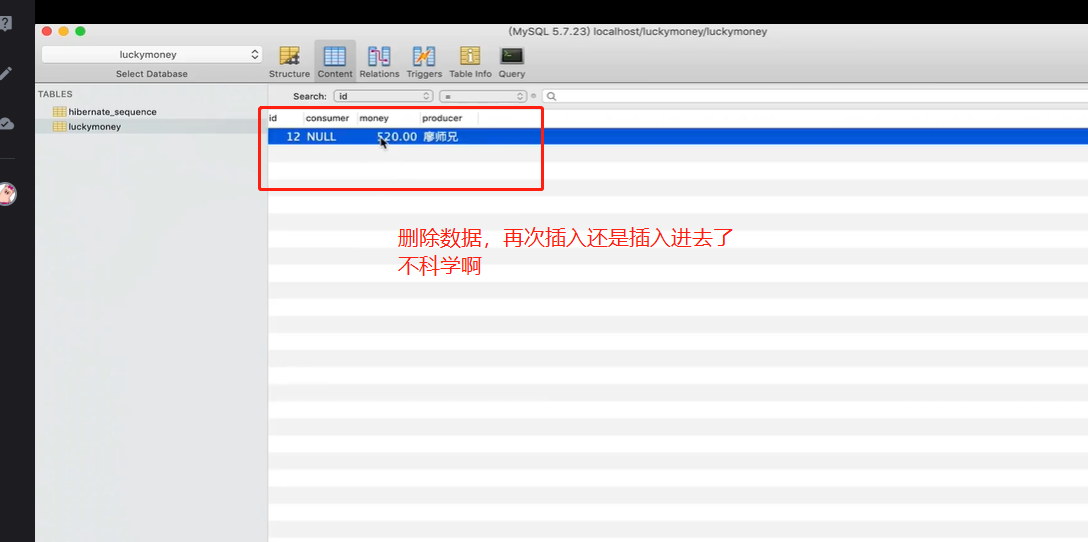The height and width of the screenshot is (542, 1088).
Task: Open the Structure view
Action: [289, 62]
